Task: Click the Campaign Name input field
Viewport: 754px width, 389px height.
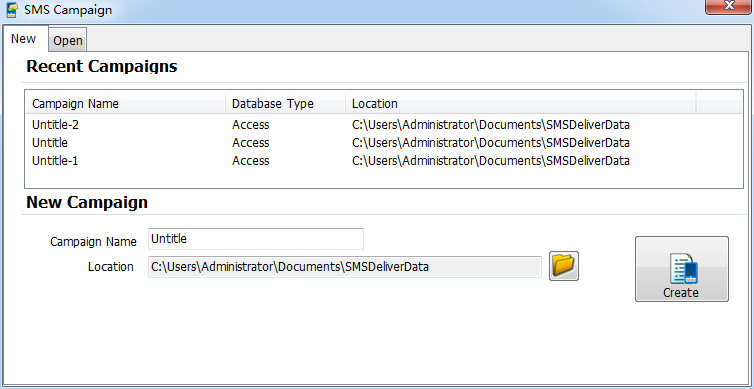Action: coord(256,239)
